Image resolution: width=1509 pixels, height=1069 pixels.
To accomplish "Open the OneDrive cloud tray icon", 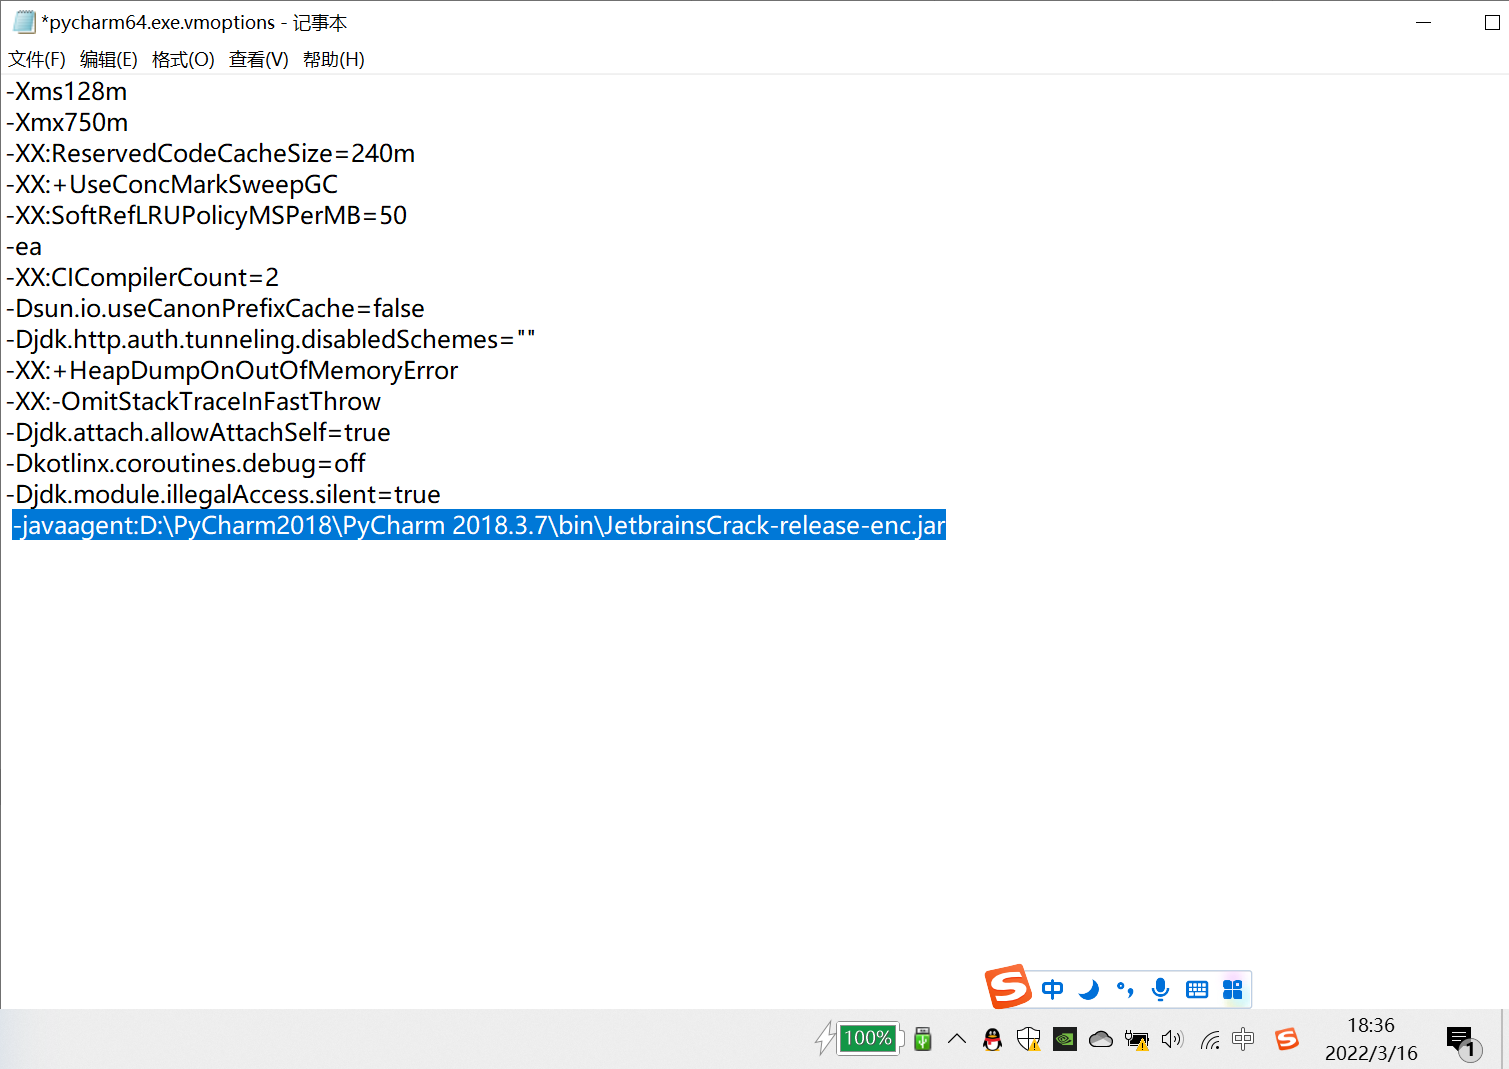I will coord(1101,1039).
